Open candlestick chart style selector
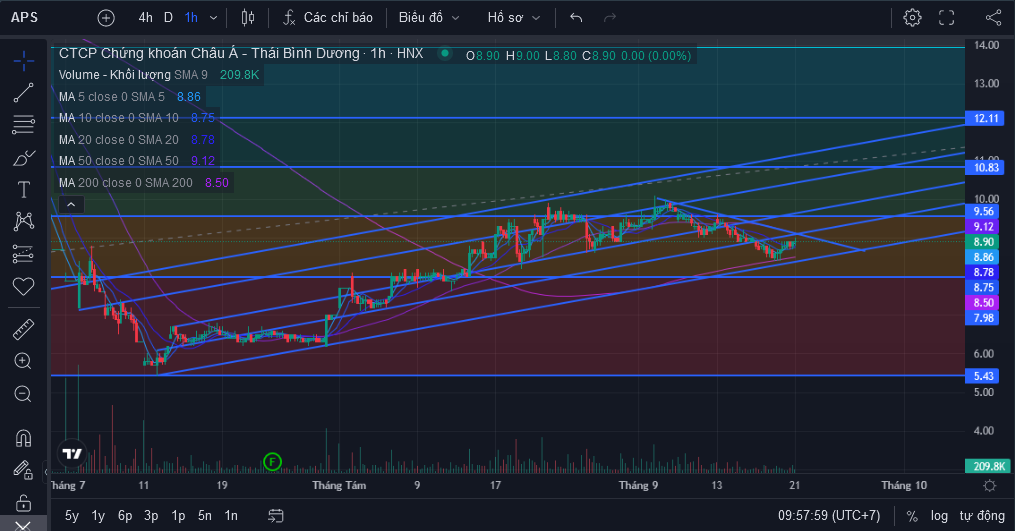The width and height of the screenshot is (1015, 531). point(248,17)
